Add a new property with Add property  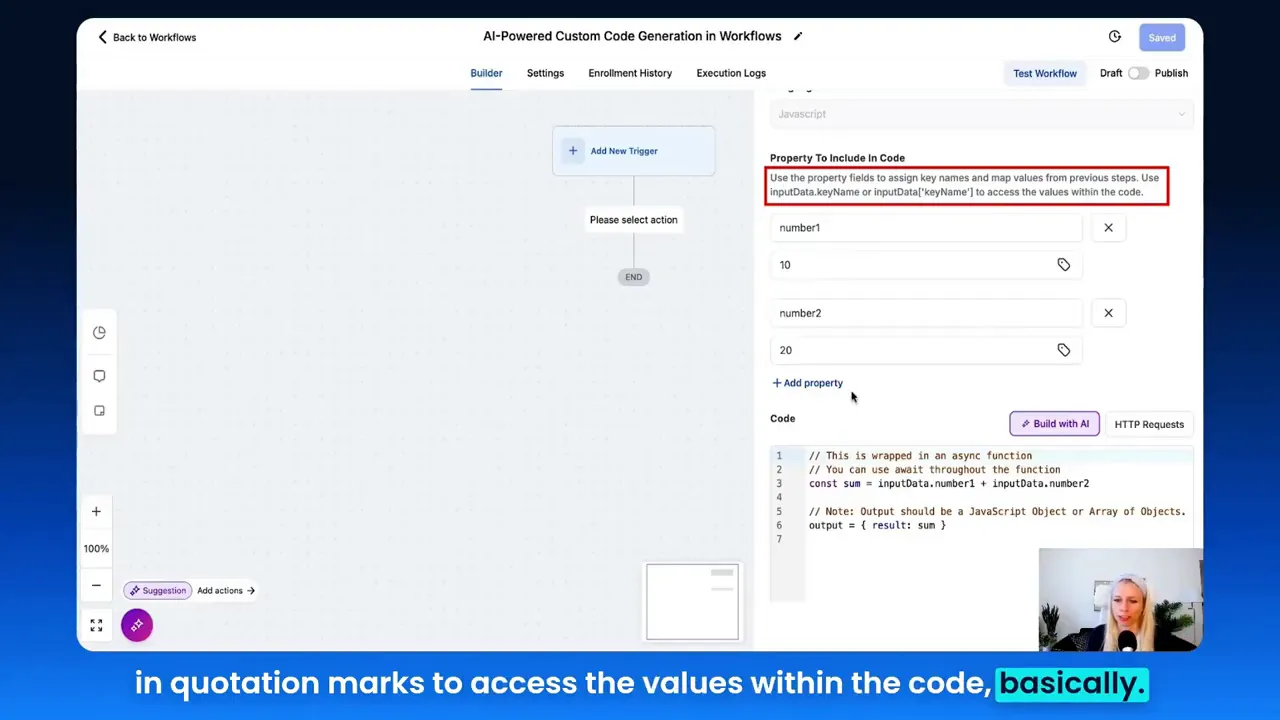(807, 383)
